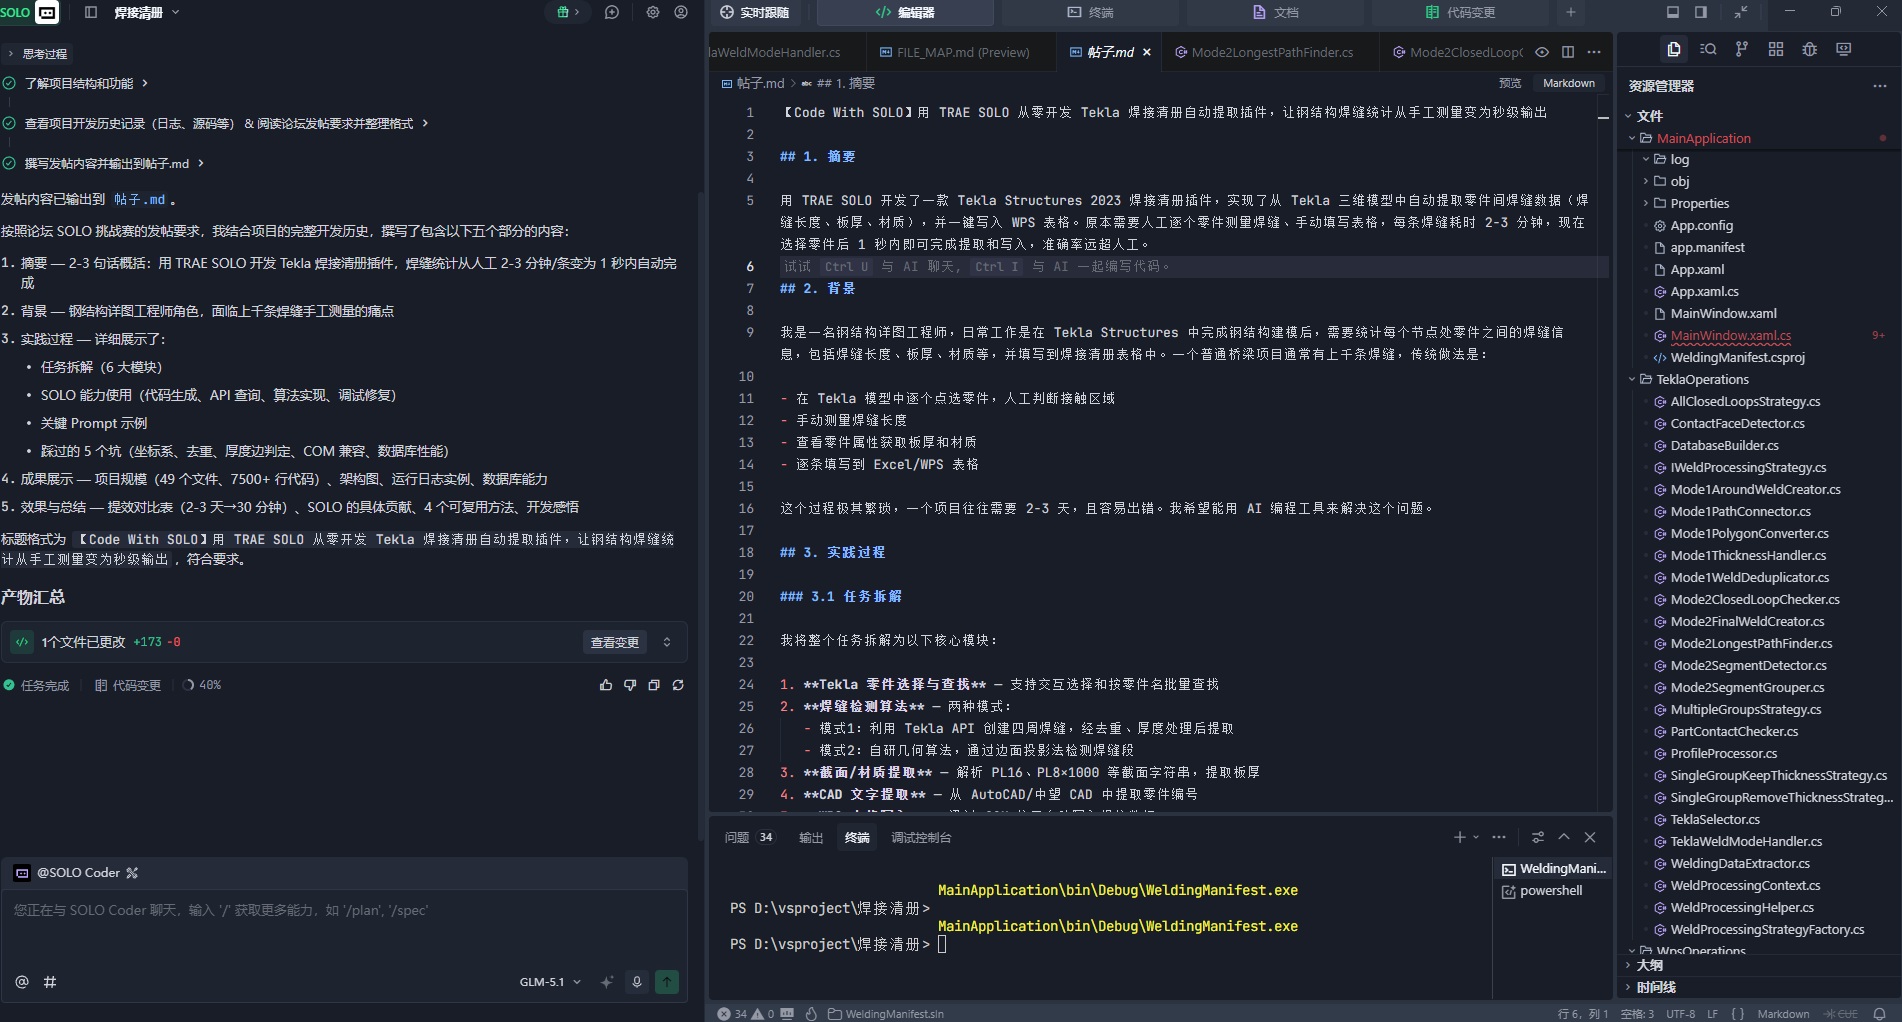Viewport: 1902px width, 1022px height.
Task: Toggle the bottom panel layout icon
Action: (x=1672, y=12)
